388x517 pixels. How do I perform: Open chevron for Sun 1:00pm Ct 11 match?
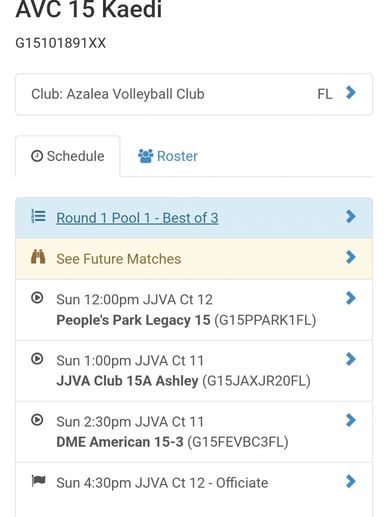click(351, 359)
